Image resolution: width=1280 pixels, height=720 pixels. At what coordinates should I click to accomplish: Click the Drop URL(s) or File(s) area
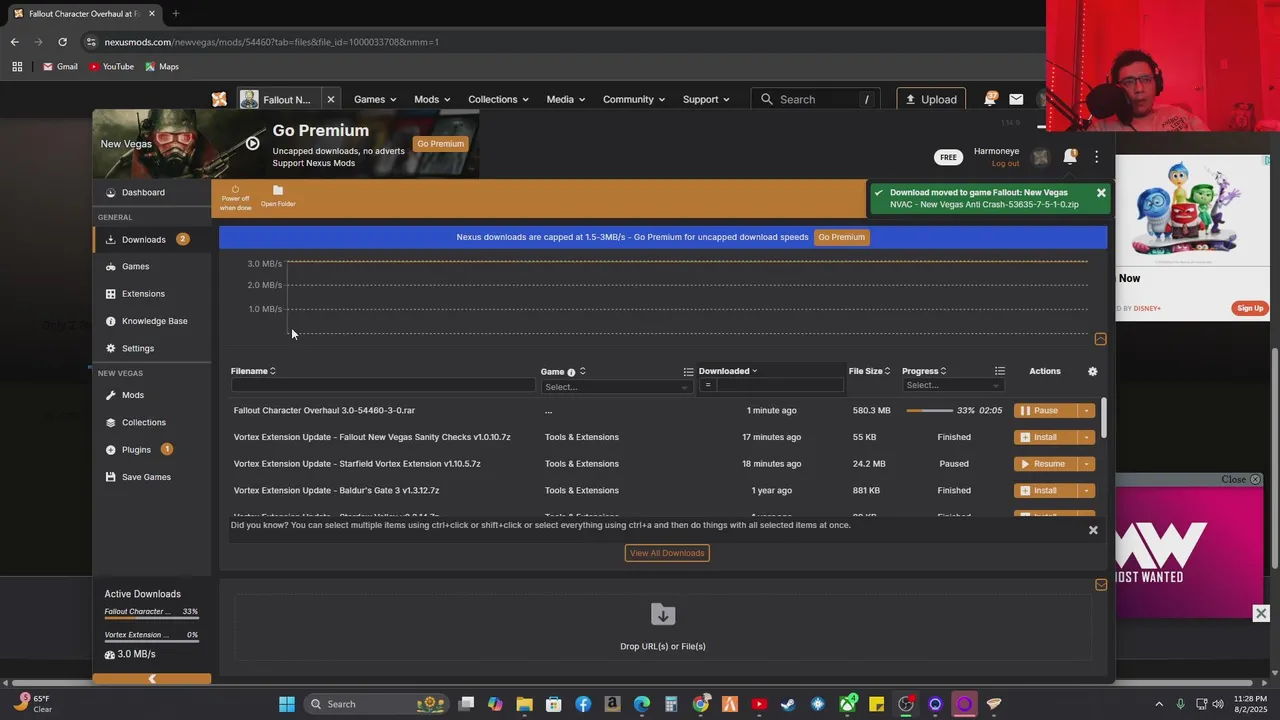point(663,627)
